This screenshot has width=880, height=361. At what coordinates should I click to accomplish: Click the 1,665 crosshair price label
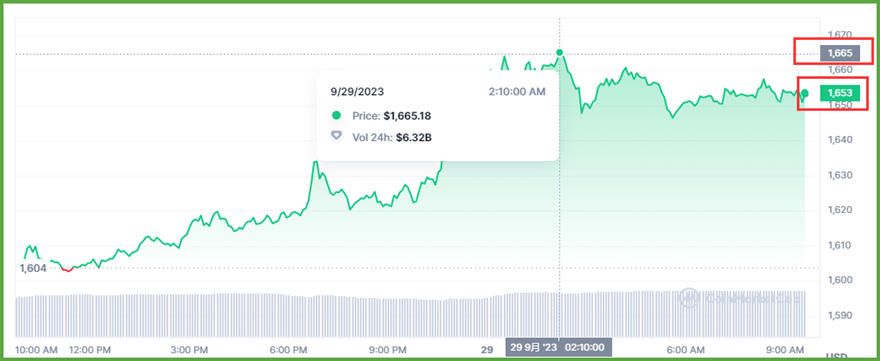coord(840,53)
